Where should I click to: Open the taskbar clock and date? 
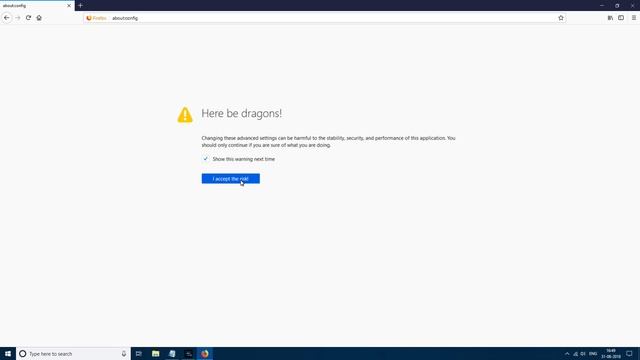coord(611,354)
